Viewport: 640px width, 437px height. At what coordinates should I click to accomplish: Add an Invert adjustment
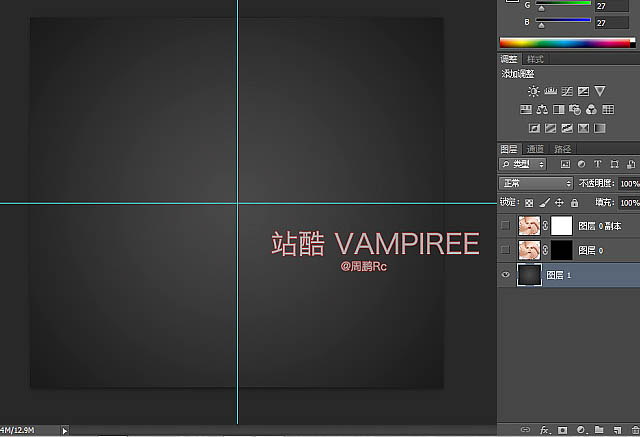(x=534, y=129)
